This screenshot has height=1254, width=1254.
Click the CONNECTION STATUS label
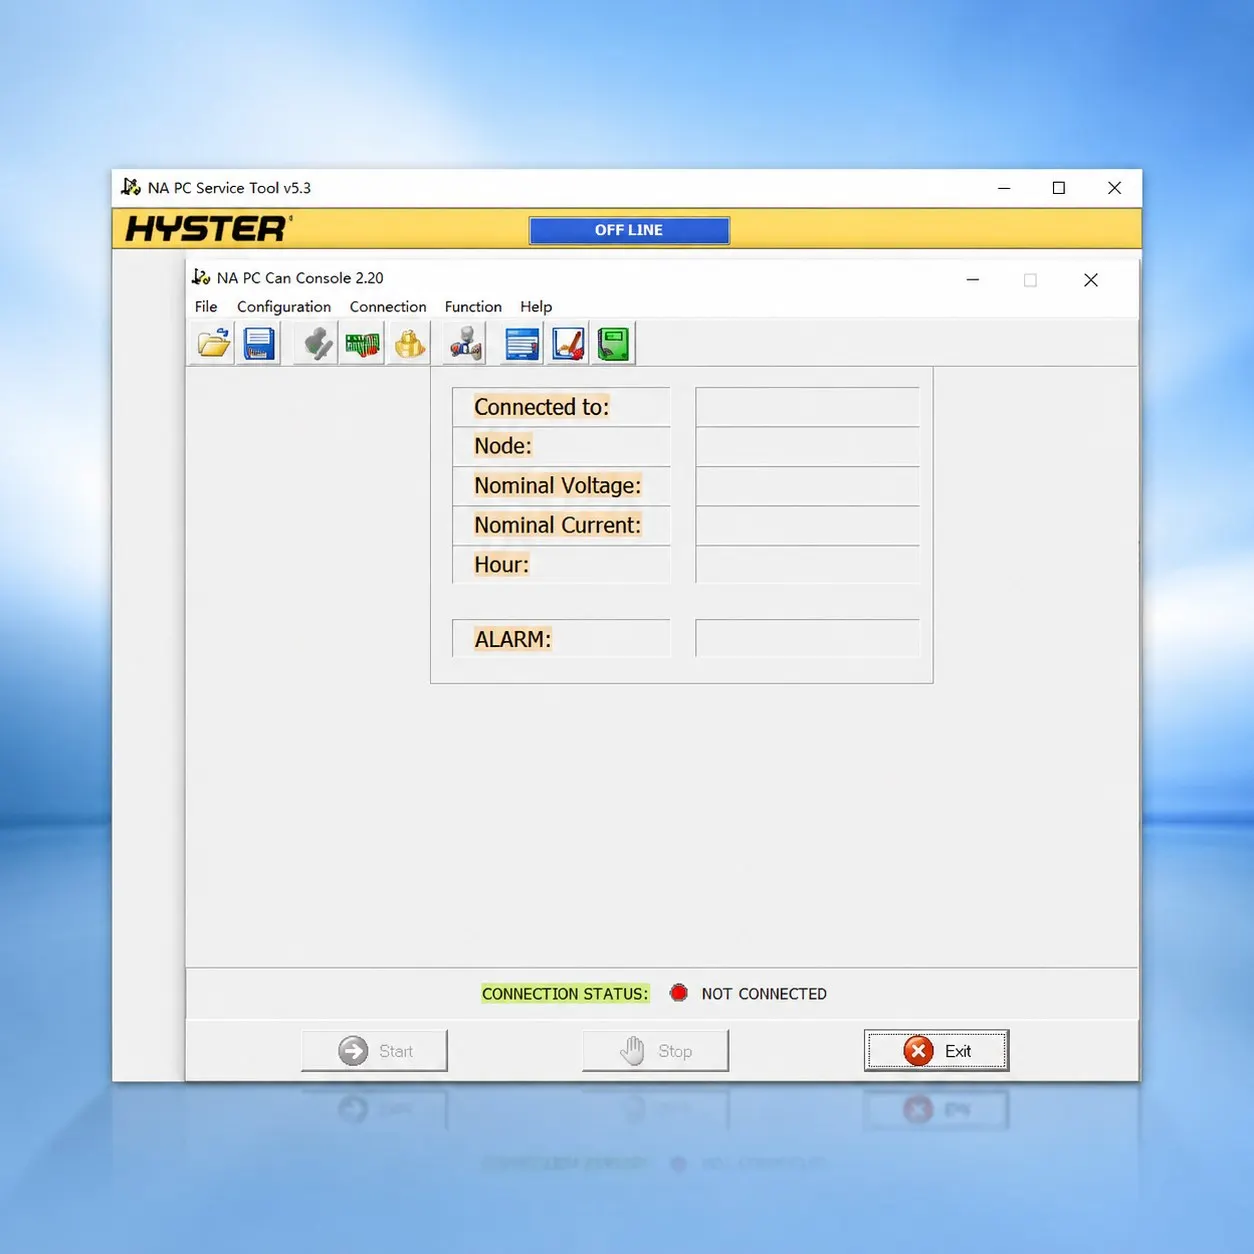565,994
